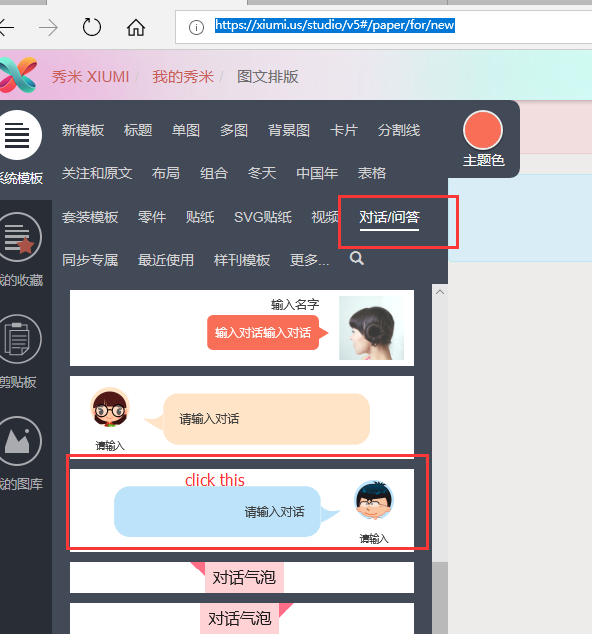This screenshot has width=592, height=634.
Task: Choose the second pink 对话气泡 template
Action: [x=242, y=619]
